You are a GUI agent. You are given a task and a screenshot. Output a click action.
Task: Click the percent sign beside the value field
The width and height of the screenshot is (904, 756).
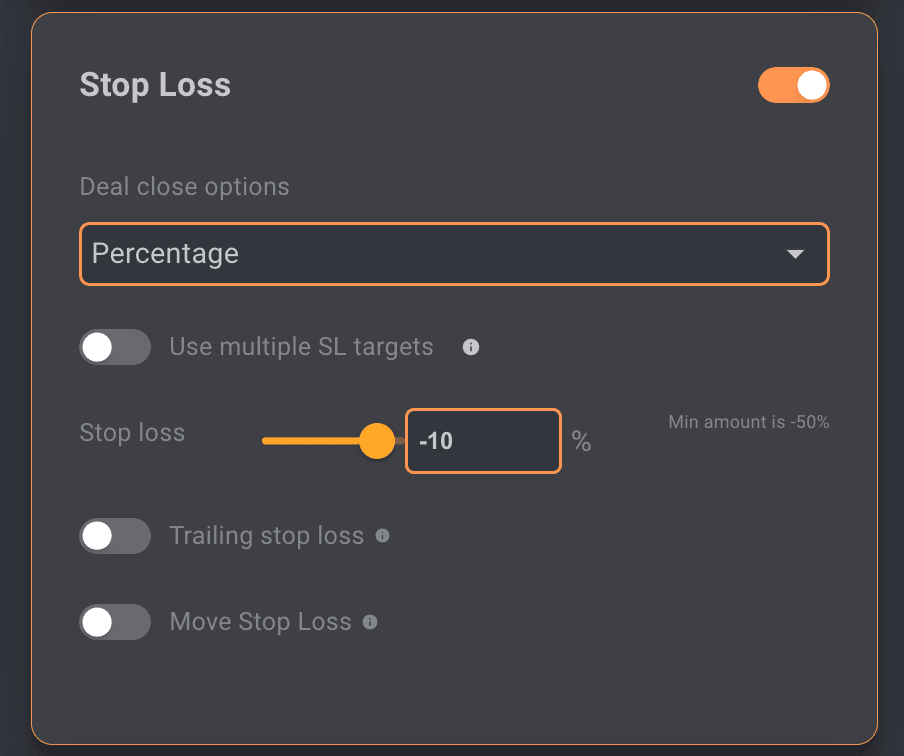581,442
